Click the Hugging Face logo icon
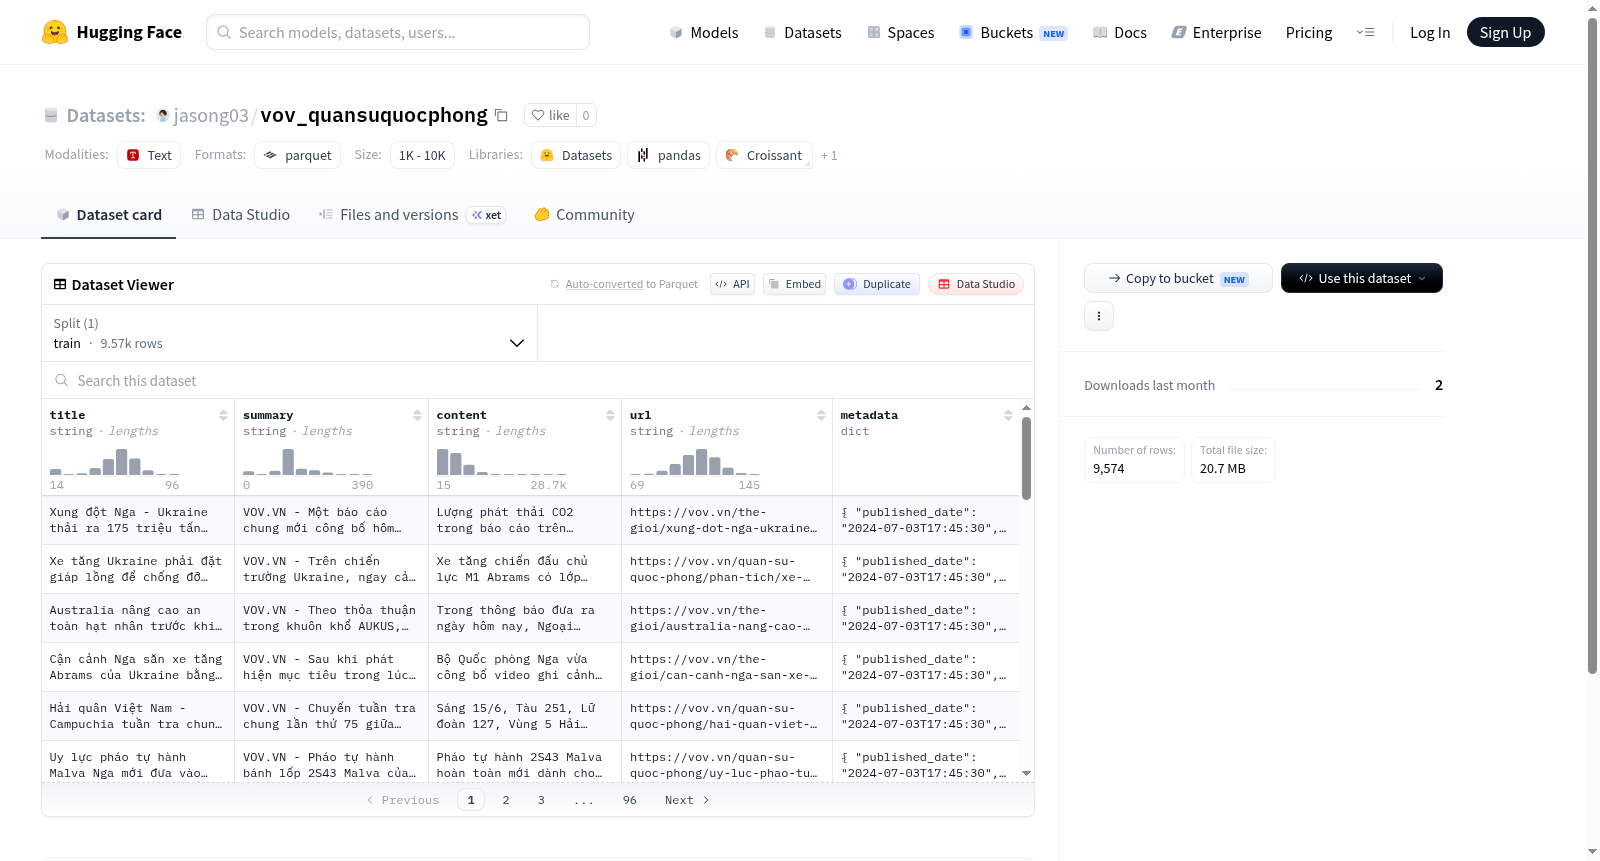The height and width of the screenshot is (861, 1600). click(x=55, y=32)
